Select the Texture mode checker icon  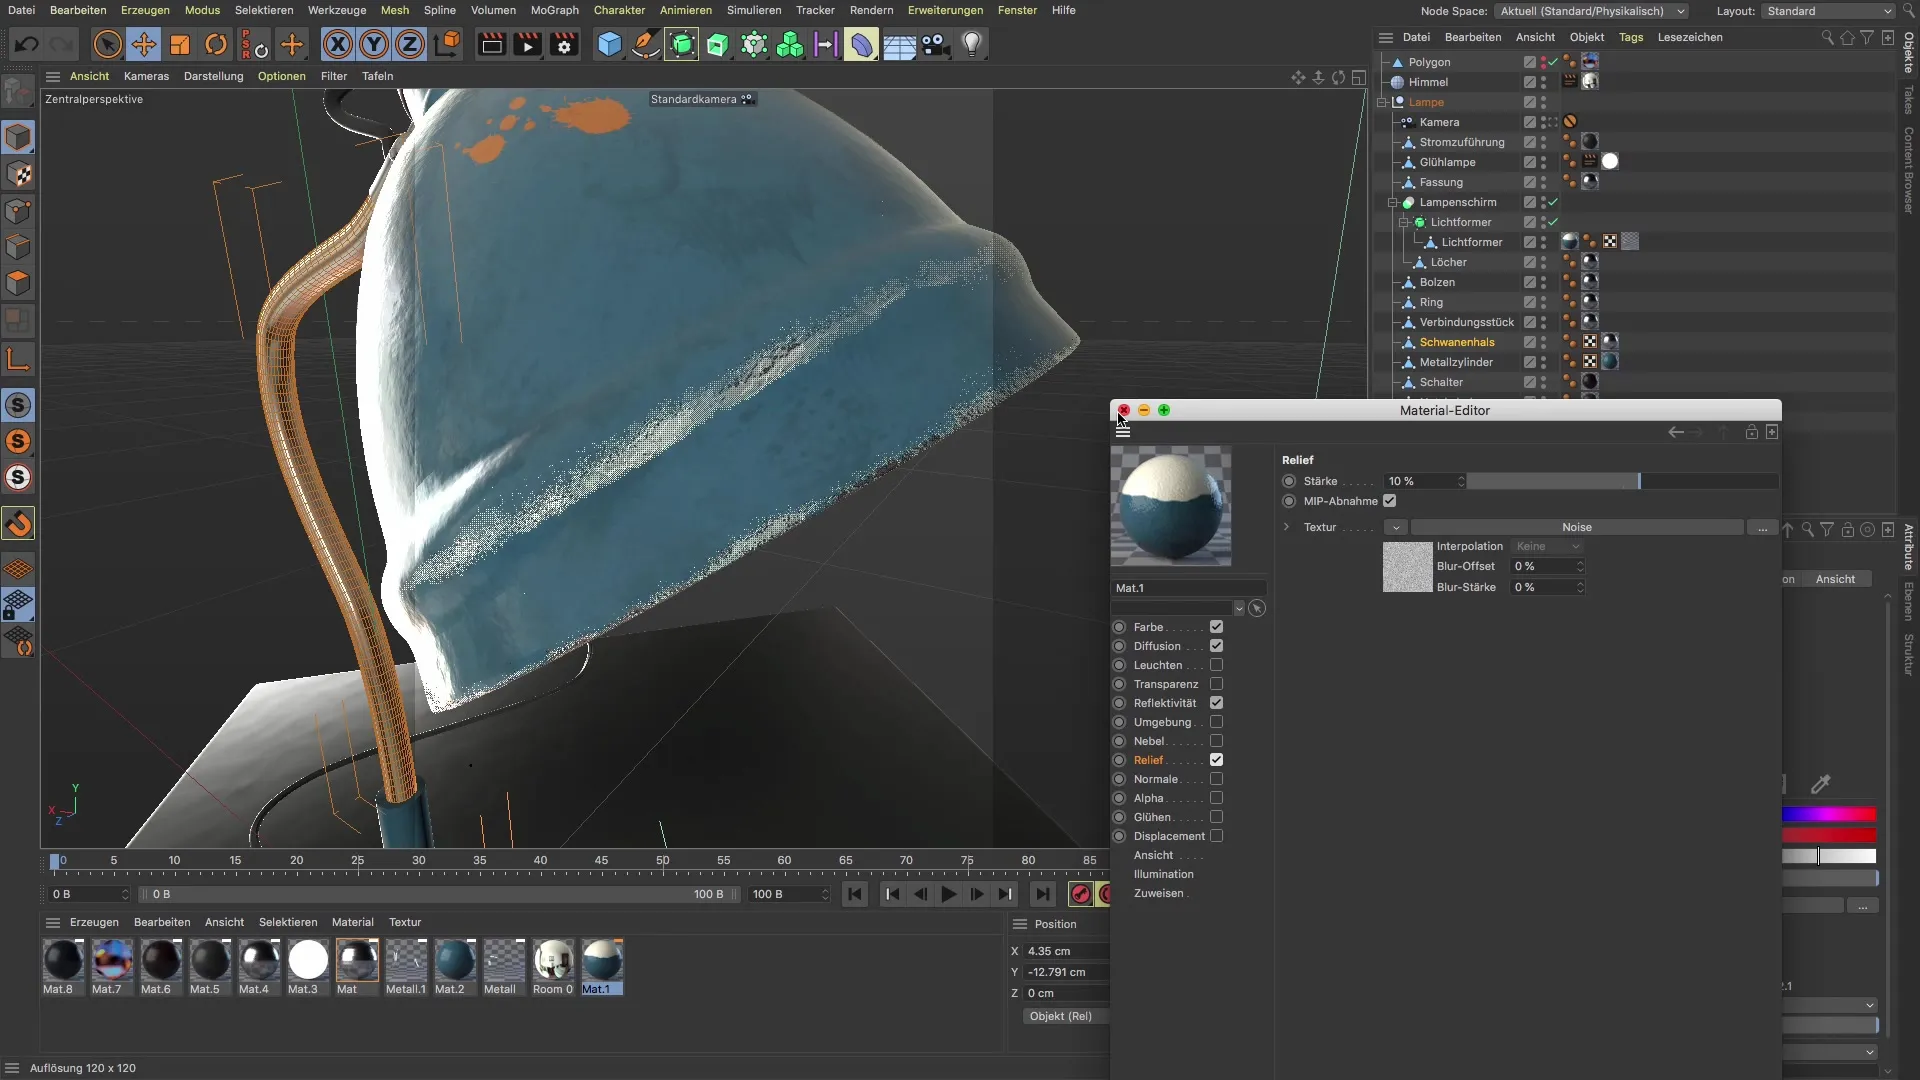click(18, 175)
